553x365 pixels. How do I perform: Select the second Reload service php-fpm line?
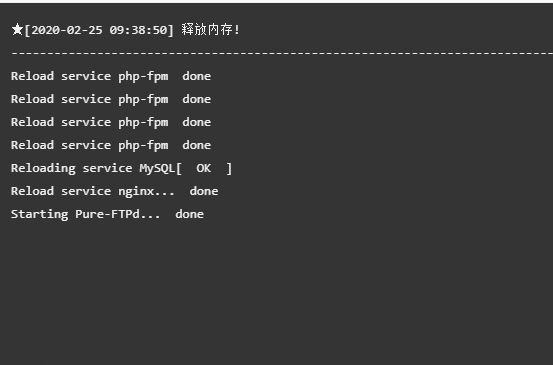click(x=111, y=99)
